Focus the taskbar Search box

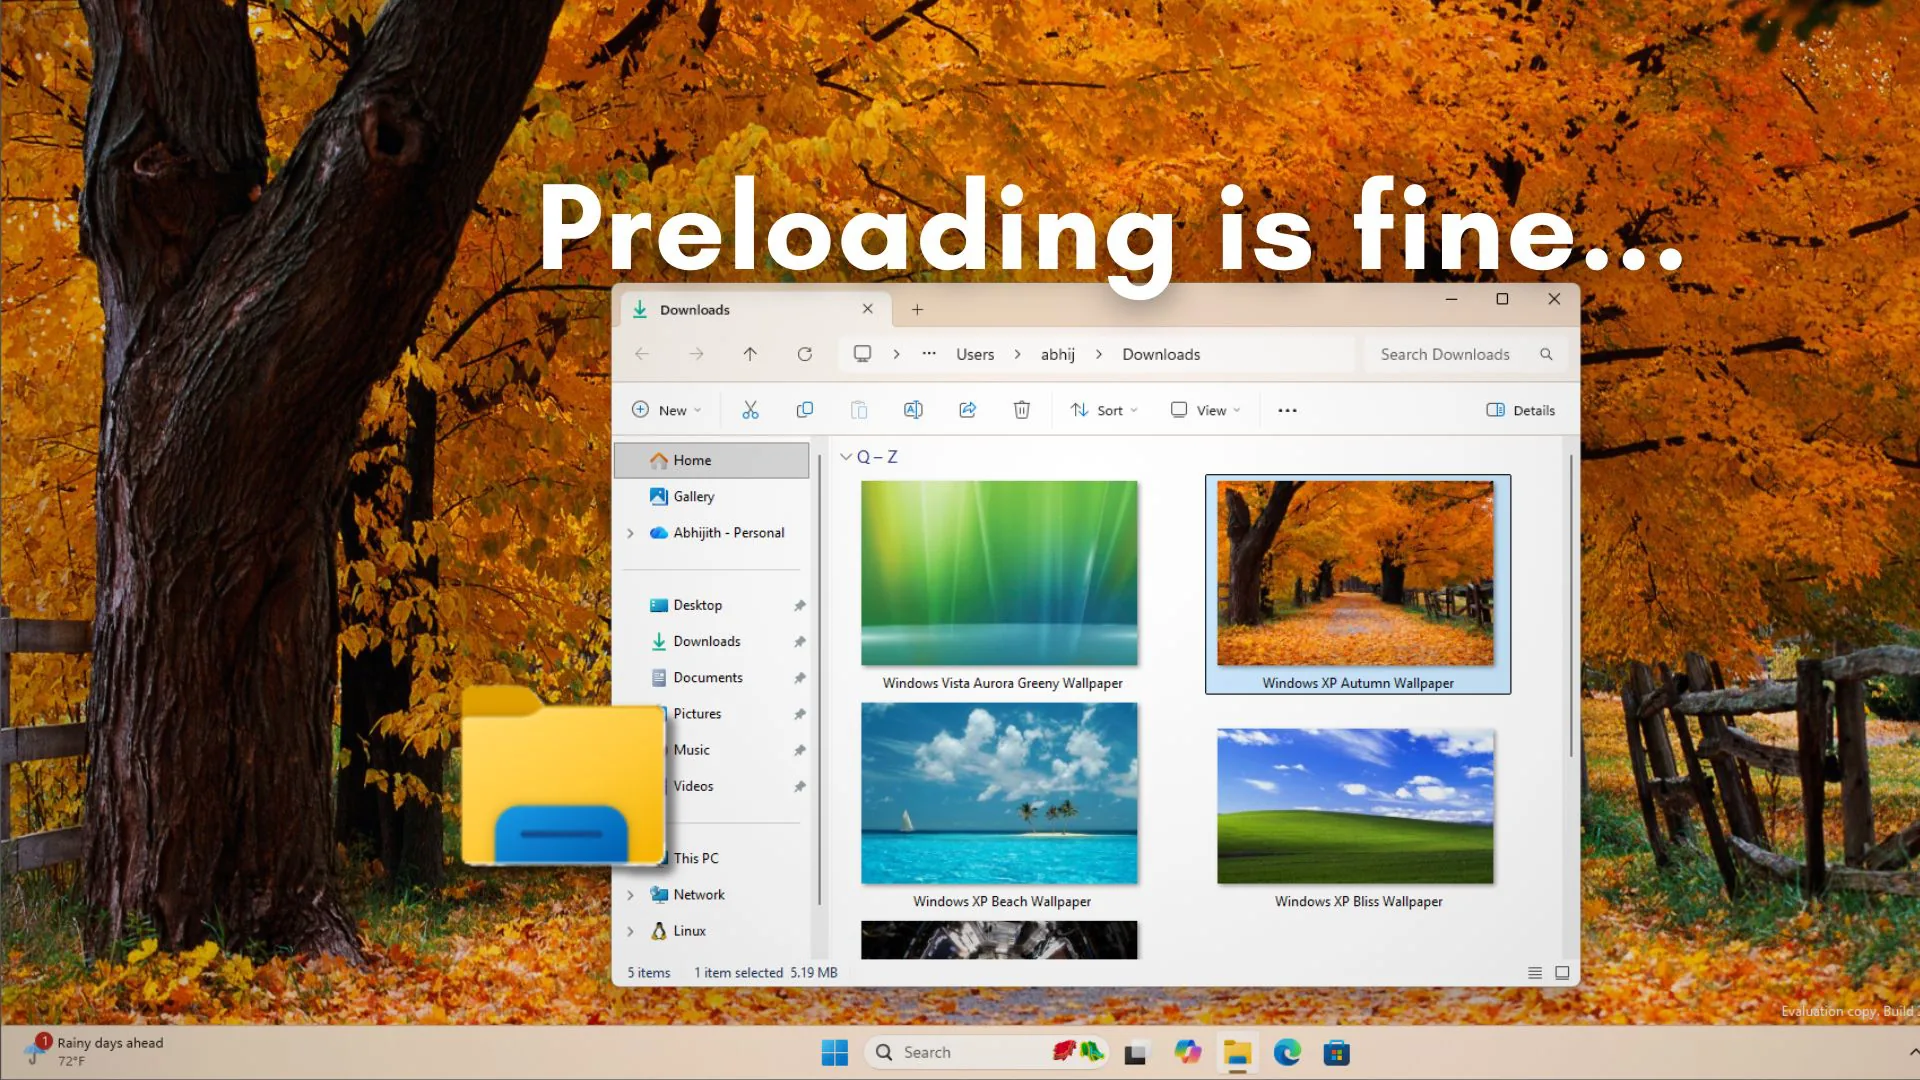987,1053
